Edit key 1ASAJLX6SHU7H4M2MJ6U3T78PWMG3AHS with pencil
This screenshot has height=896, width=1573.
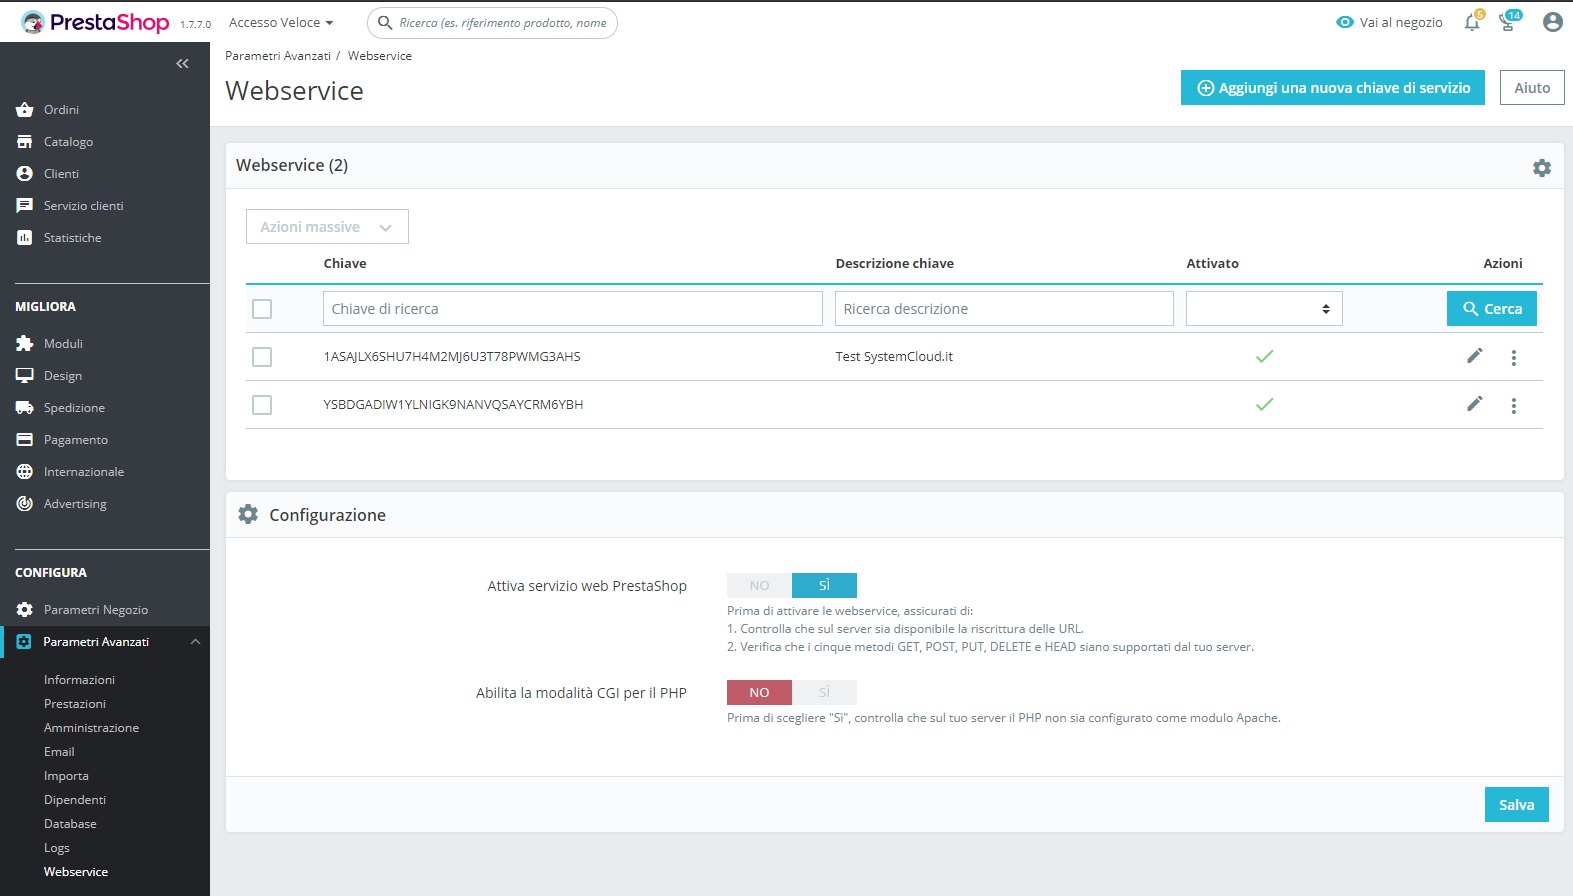[1474, 356]
